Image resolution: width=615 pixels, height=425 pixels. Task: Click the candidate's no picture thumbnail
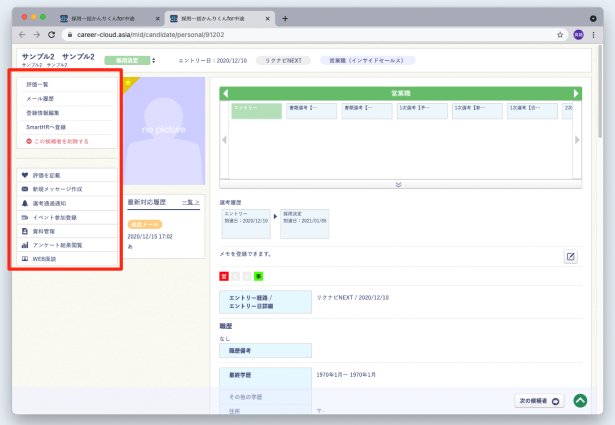pyautogui.click(x=164, y=131)
